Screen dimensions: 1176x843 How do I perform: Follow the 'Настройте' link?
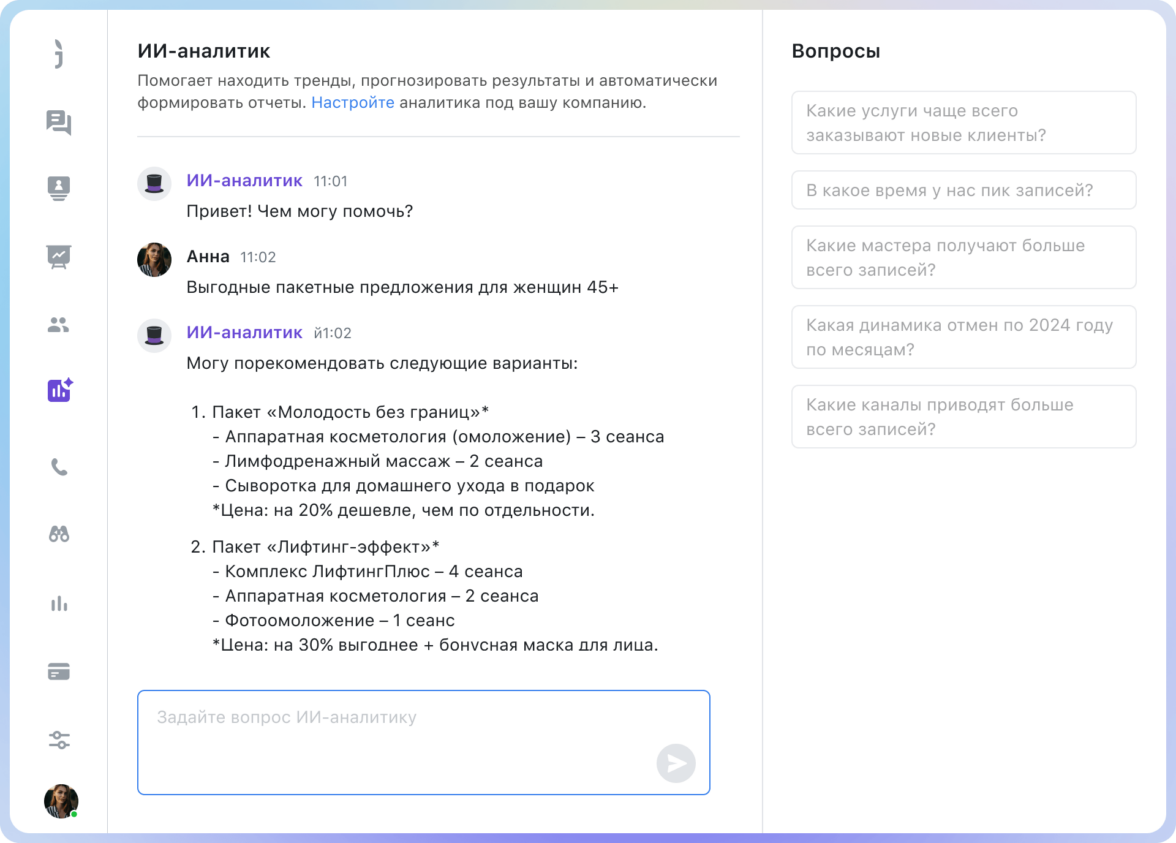(x=352, y=103)
